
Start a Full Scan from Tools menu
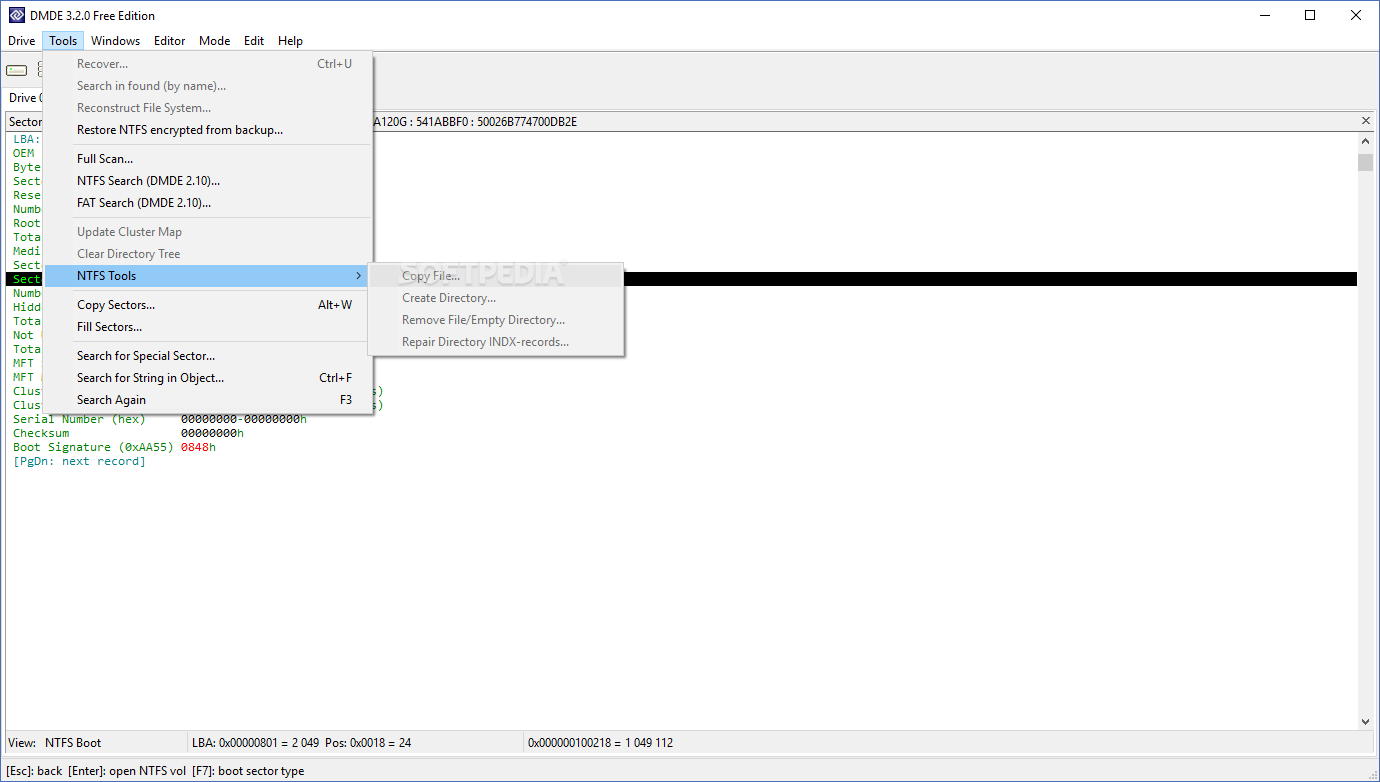coord(208,159)
